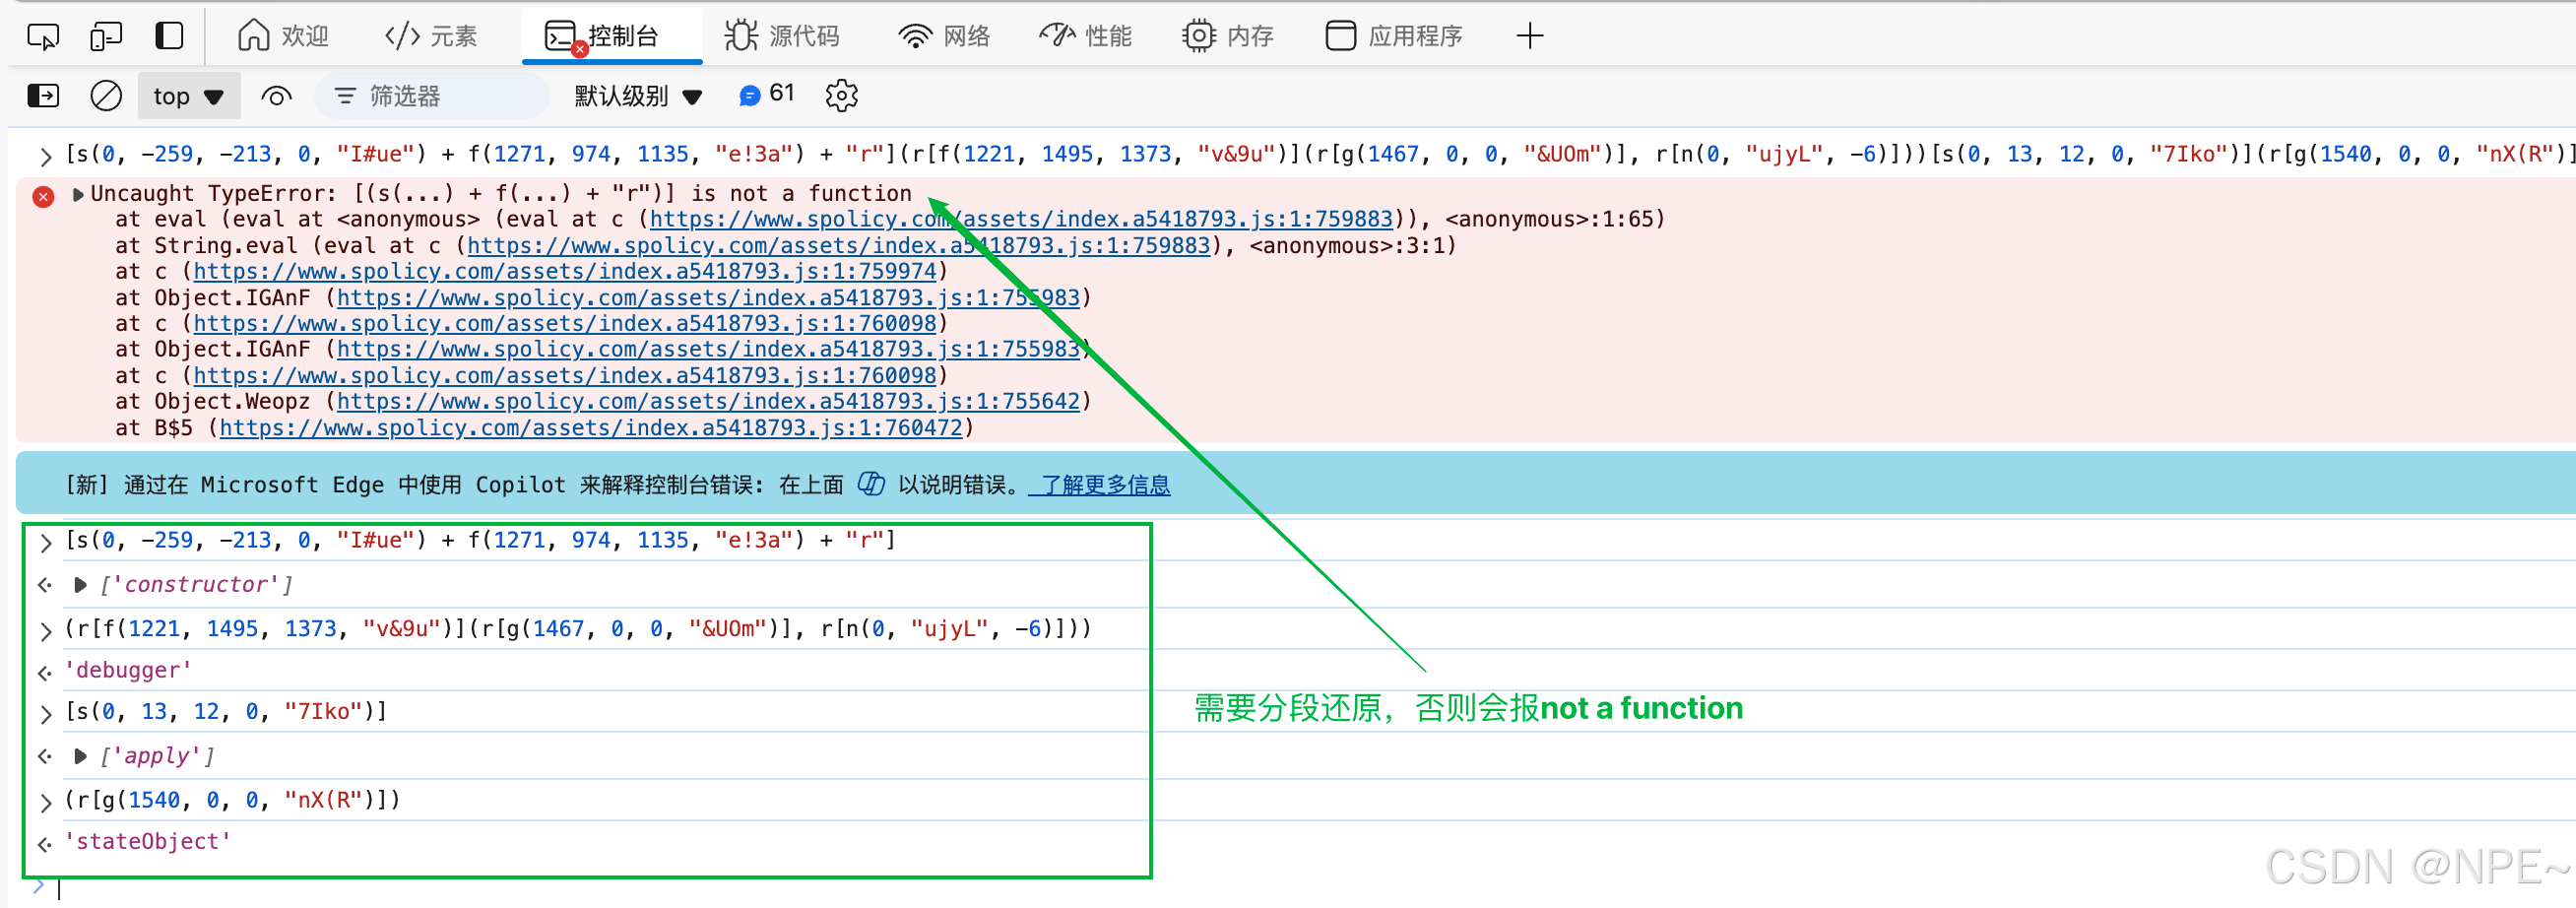Click the 61 issues message badge
Screen dimensions: 2576x908
766,95
